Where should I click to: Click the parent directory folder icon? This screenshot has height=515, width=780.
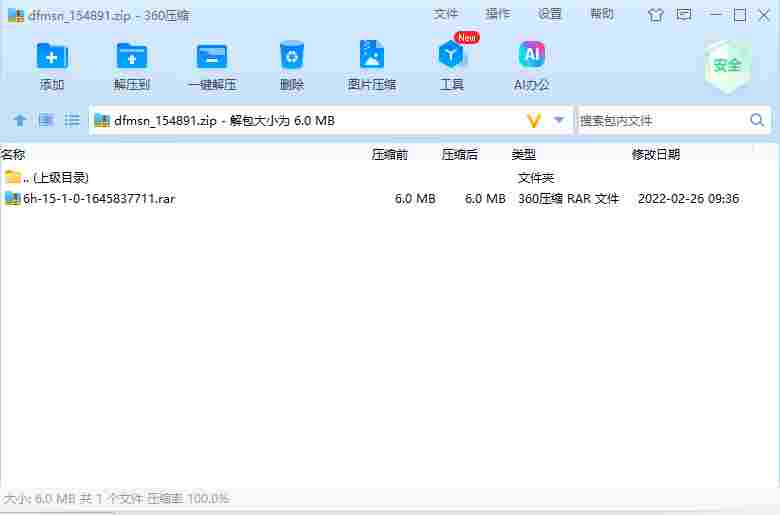point(12,177)
